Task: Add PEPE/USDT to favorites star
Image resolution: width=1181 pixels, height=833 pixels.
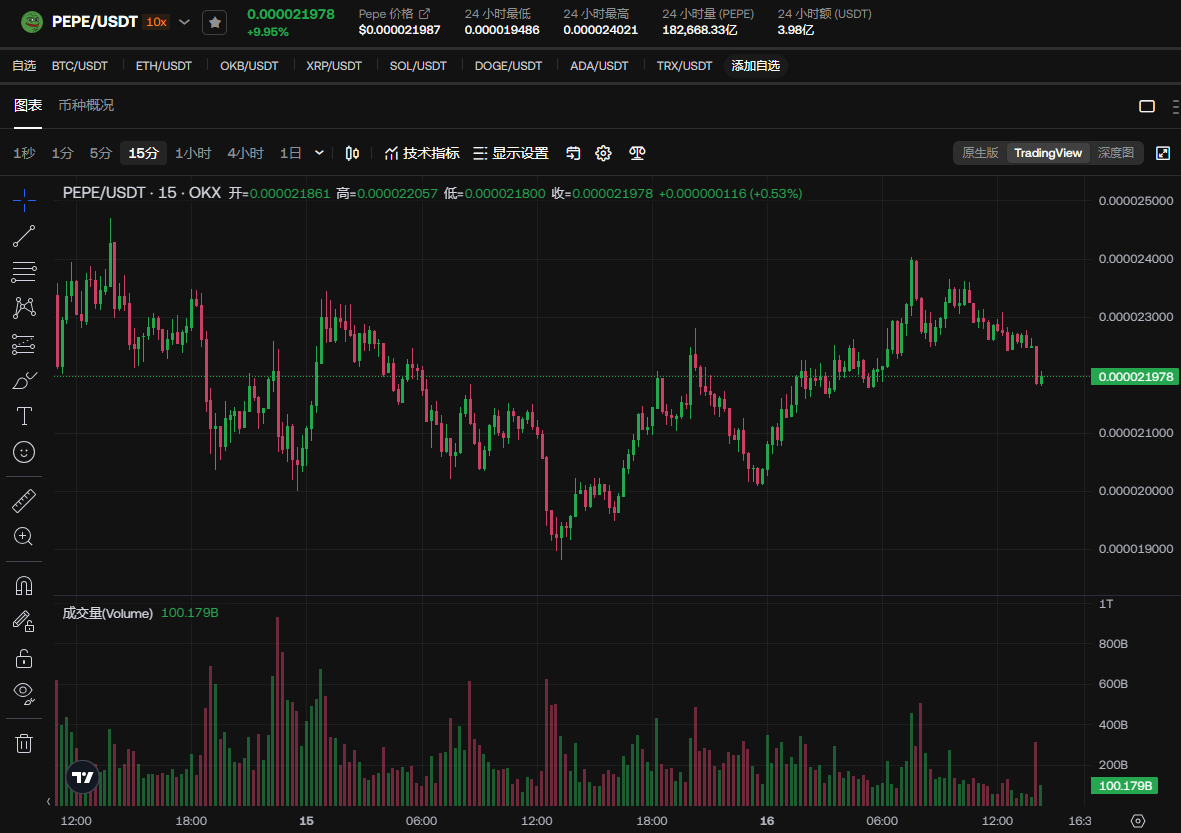Action: tap(214, 22)
